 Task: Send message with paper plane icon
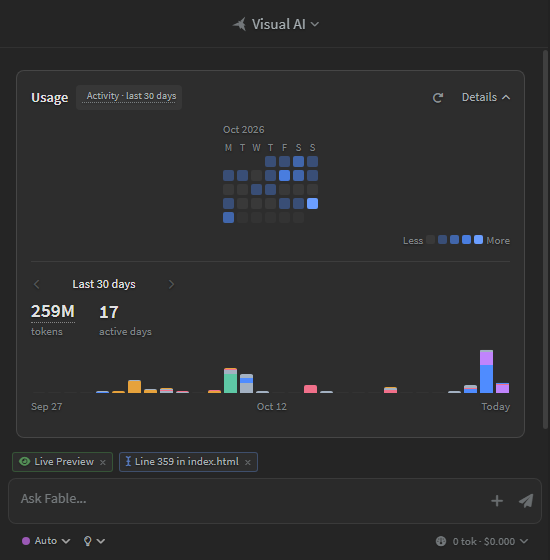tap(526, 501)
